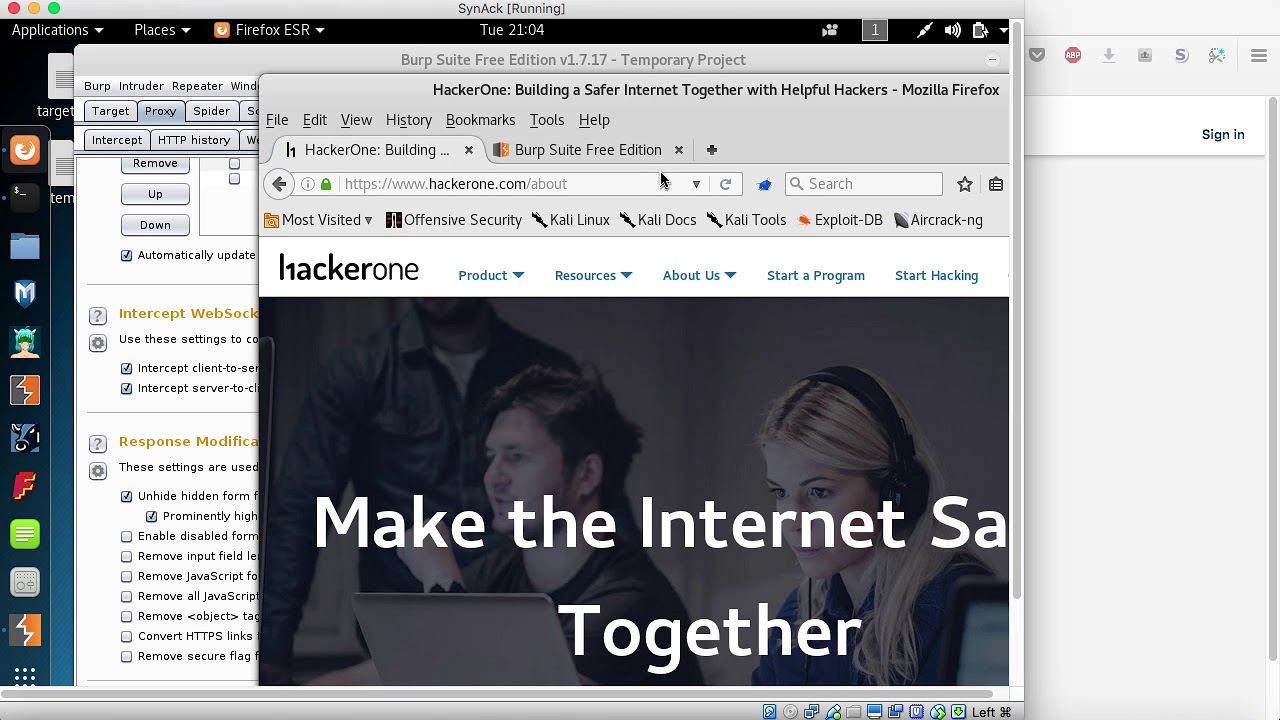Click the scissors screenshot extension icon
This screenshot has width=1280, height=720.
(x=1217, y=56)
